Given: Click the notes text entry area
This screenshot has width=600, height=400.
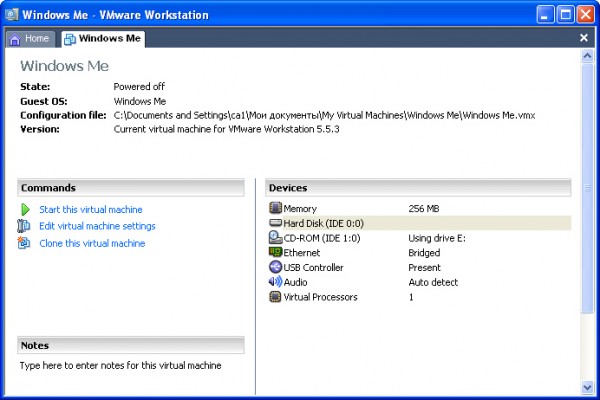Looking at the screenshot, I should point(130,366).
